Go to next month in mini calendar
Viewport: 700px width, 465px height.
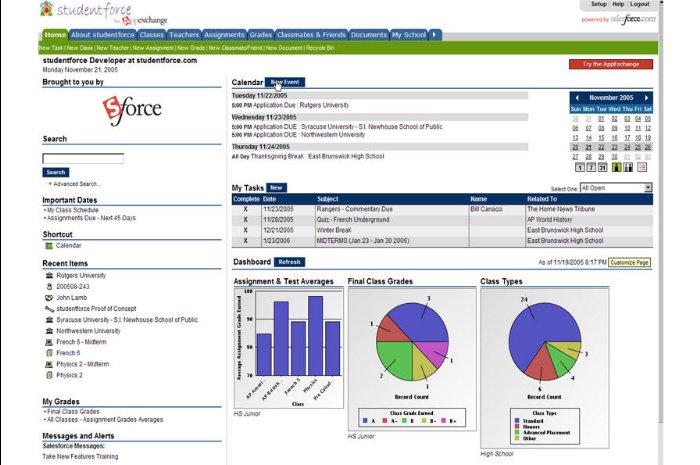pos(646,98)
